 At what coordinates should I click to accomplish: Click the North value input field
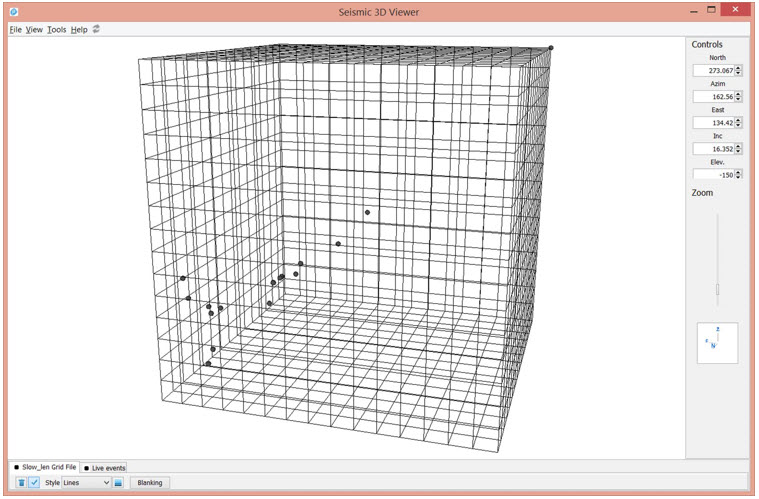714,71
